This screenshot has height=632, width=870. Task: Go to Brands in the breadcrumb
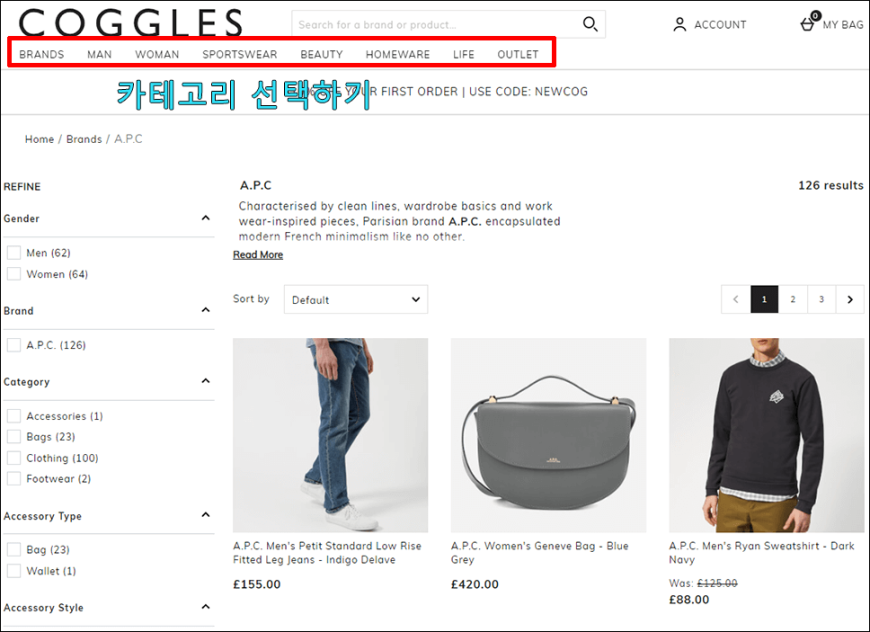click(x=84, y=139)
